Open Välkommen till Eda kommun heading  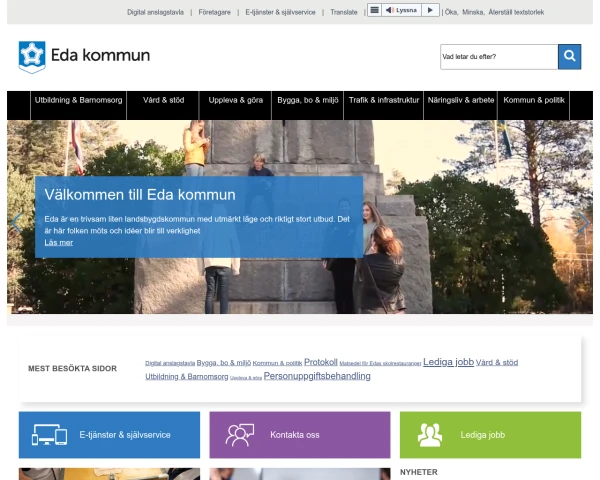click(x=140, y=195)
